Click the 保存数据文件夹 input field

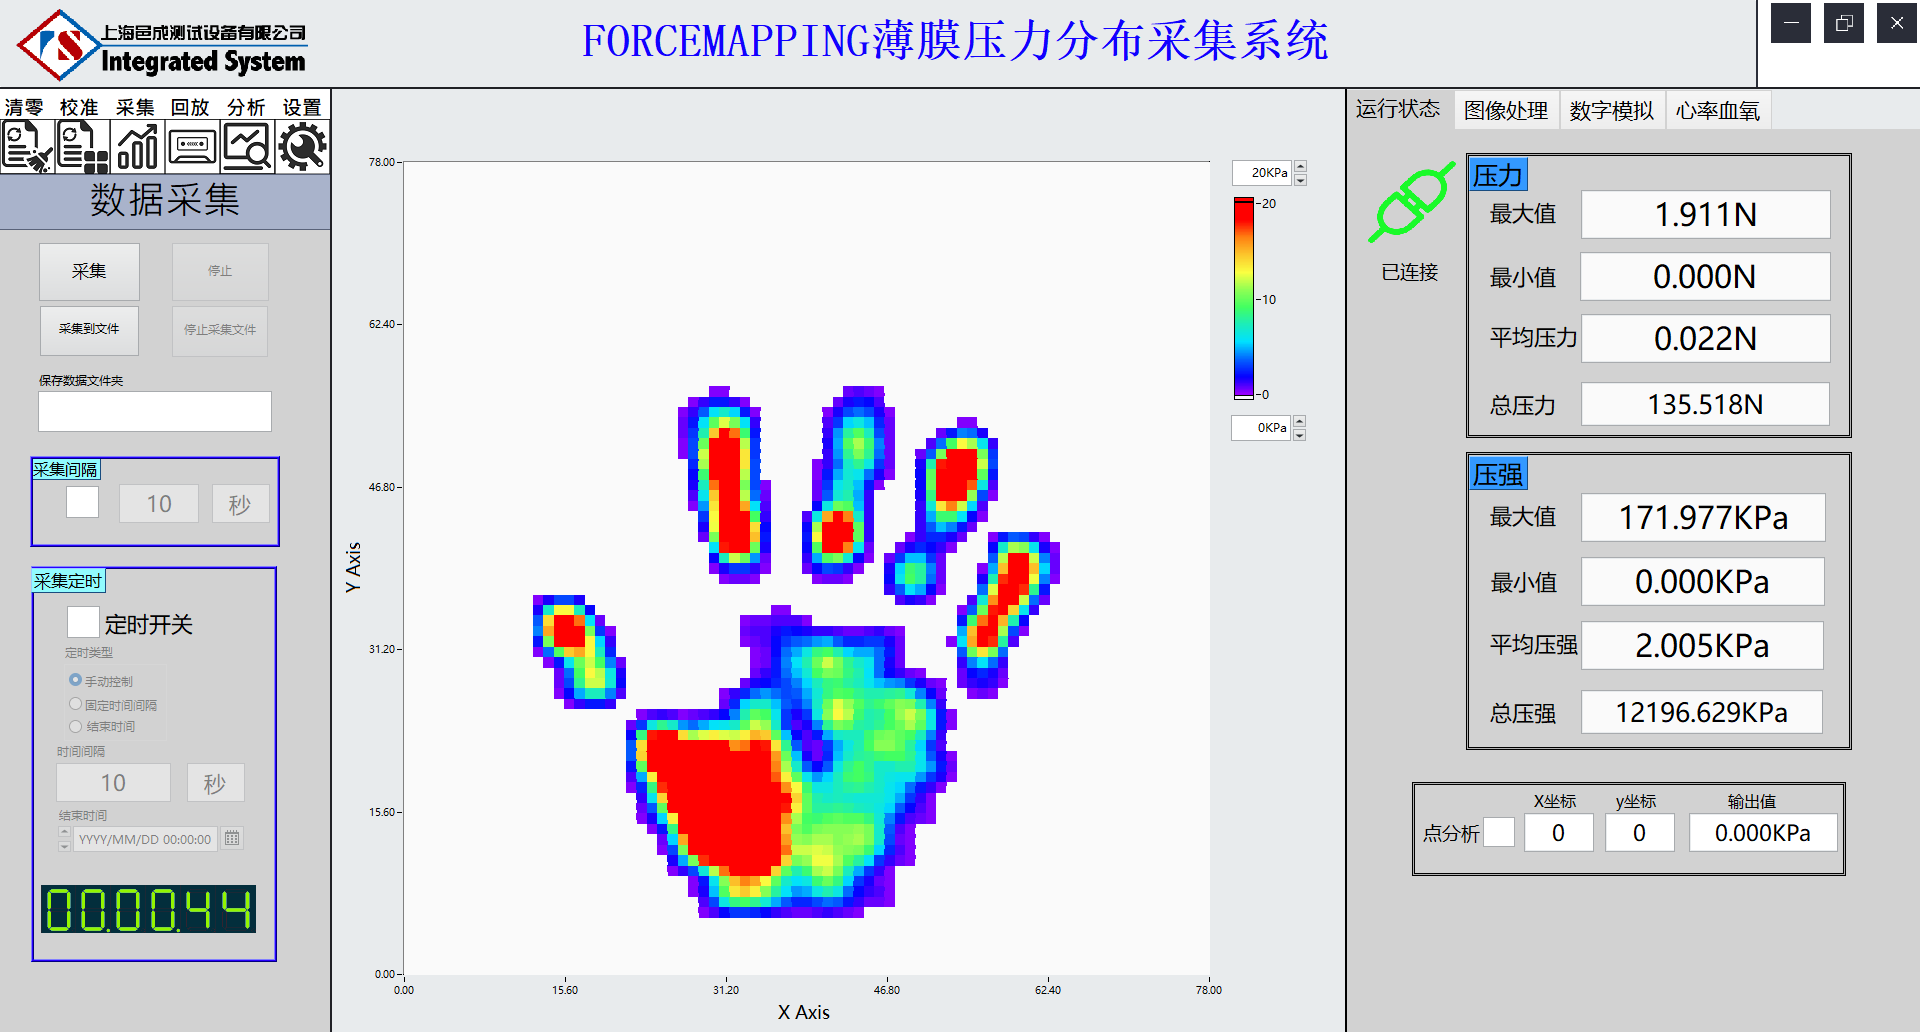pos(154,411)
